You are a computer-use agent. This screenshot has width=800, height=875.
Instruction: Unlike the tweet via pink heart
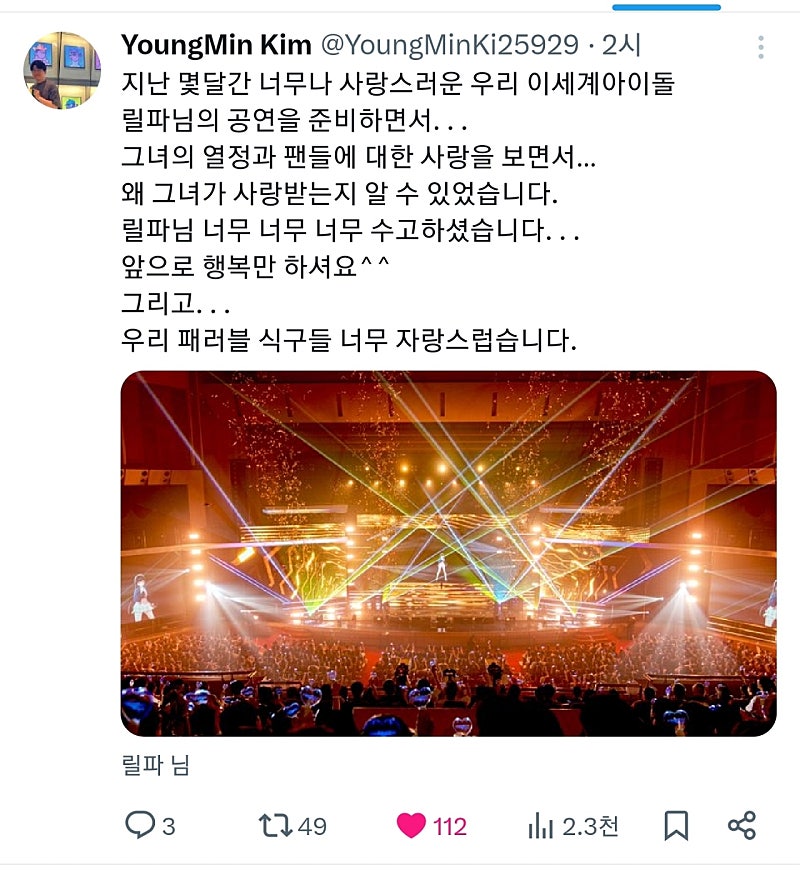pyautogui.click(x=411, y=825)
